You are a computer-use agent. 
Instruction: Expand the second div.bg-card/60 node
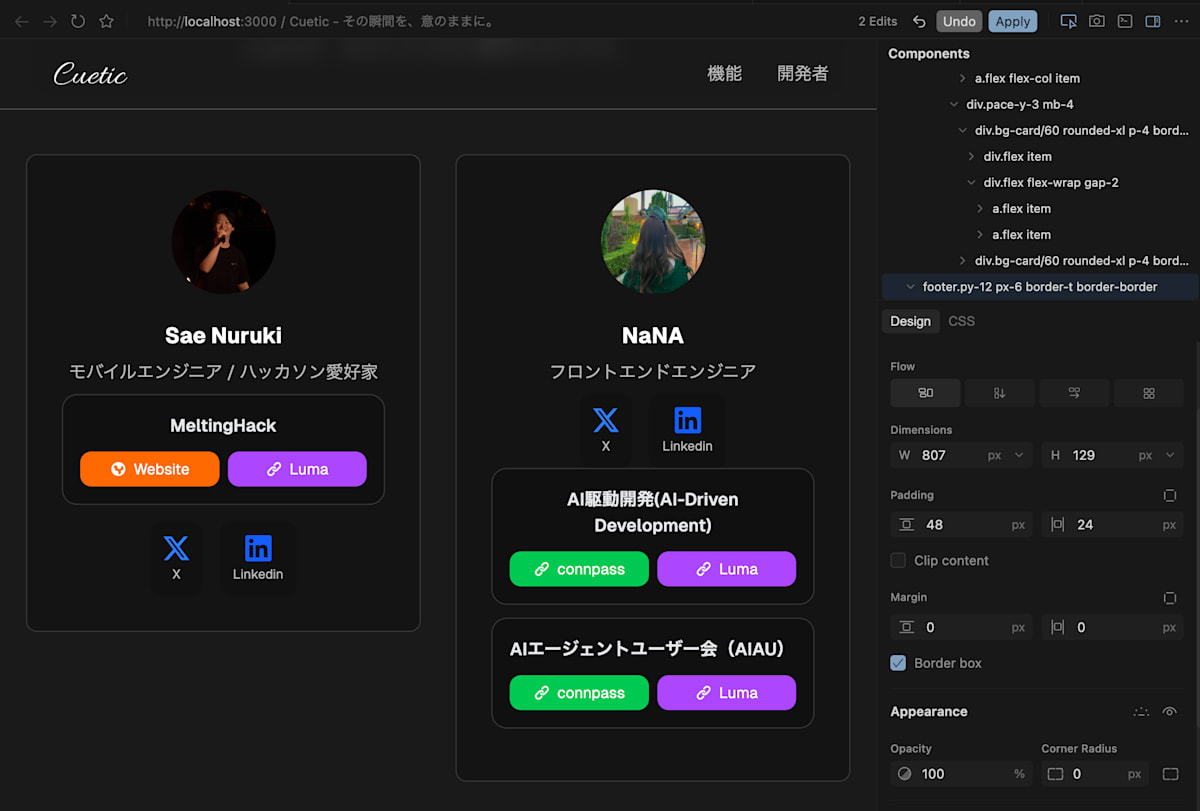pyautogui.click(x=962, y=260)
